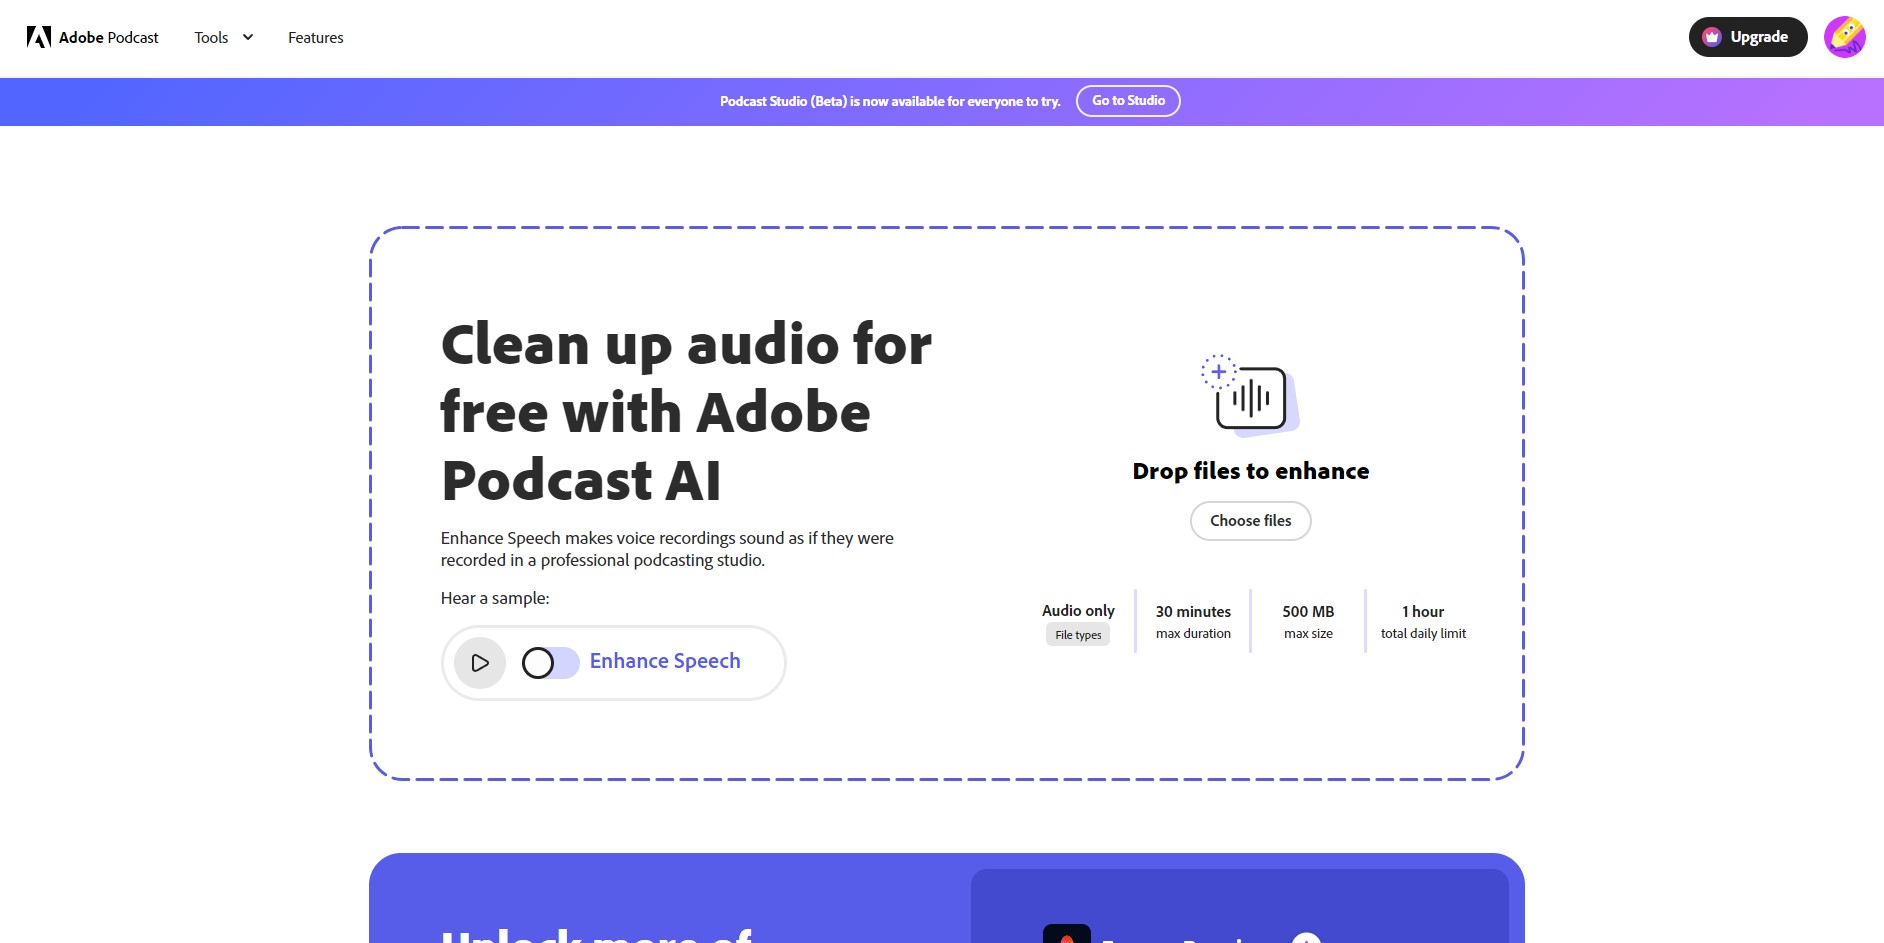Screen dimensions: 1884x943
Task: Play the Enhance Speech sample
Action: (x=480, y=663)
